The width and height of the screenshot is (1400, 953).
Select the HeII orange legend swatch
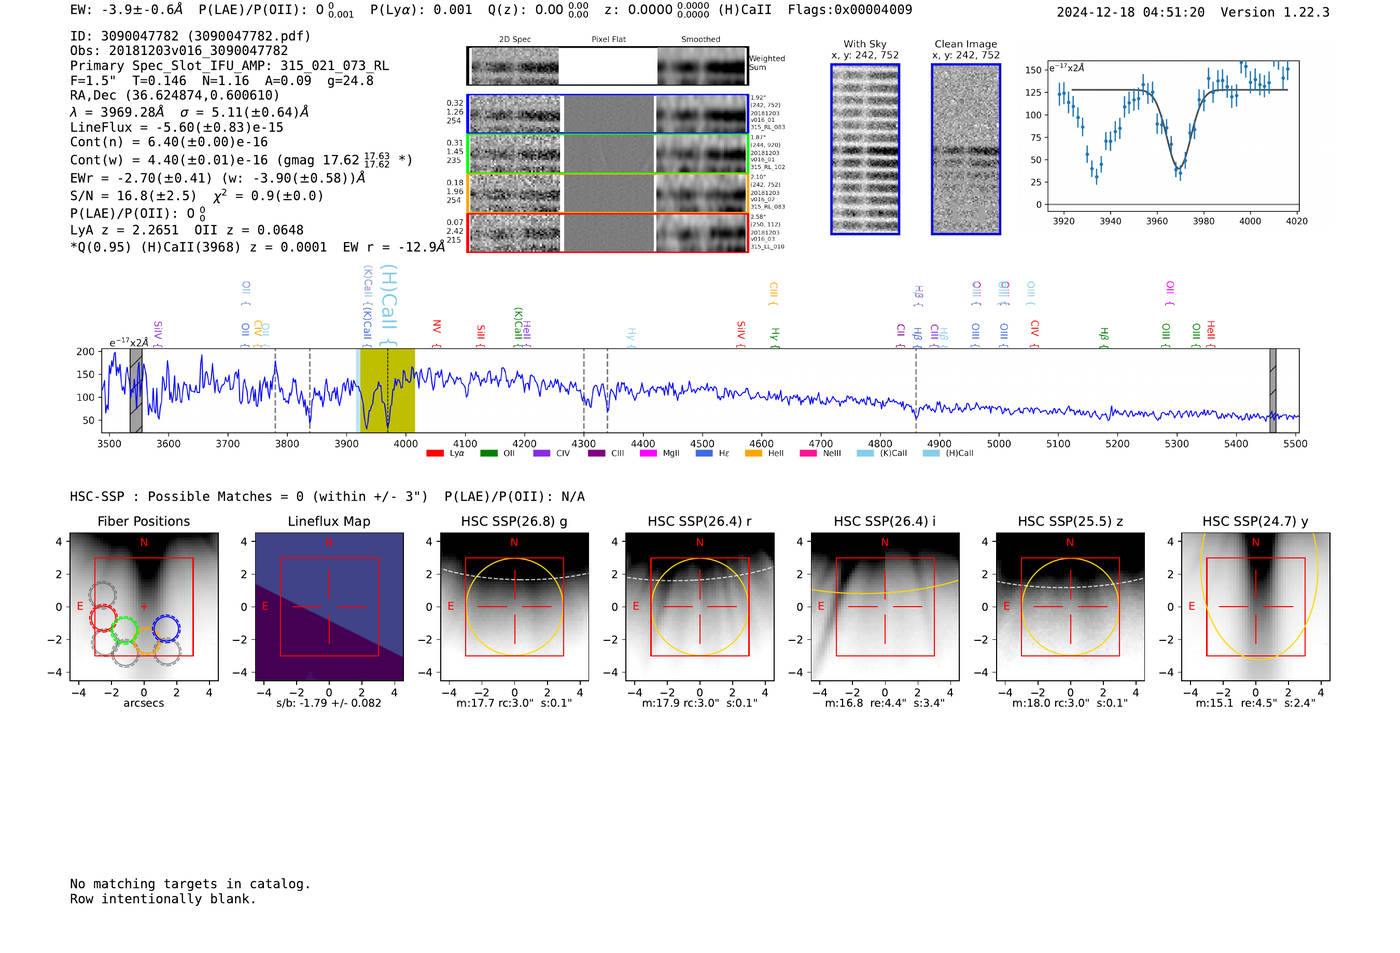pos(753,453)
